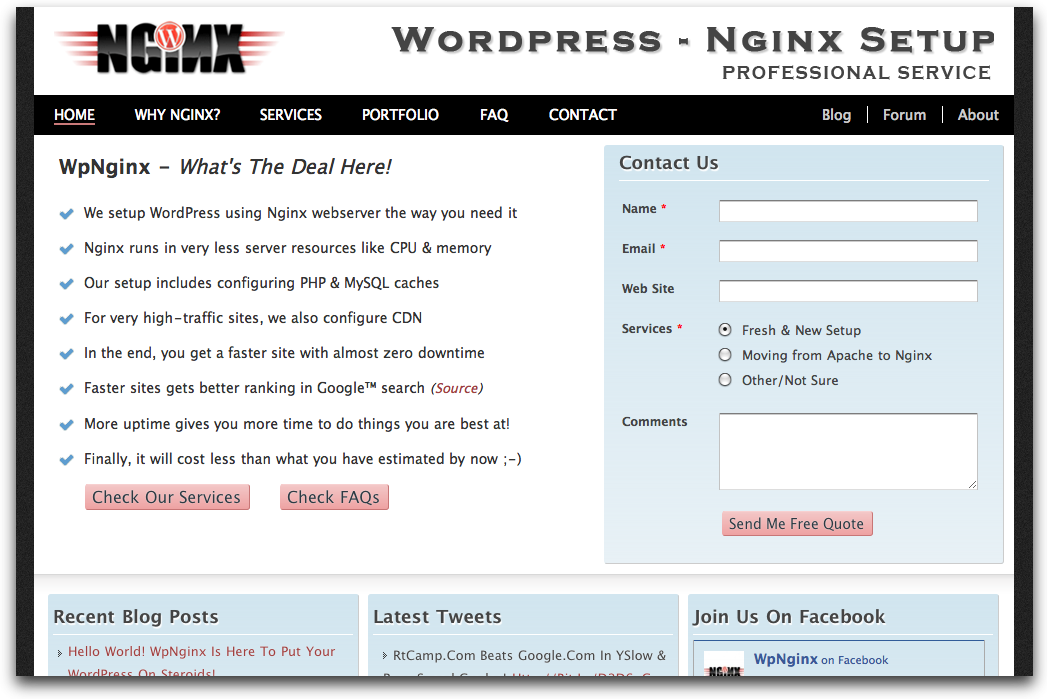Click 'WpNginx – What's The Deal Here!' heading
Viewport: 1048px width, 700px height.
pyautogui.click(x=225, y=166)
